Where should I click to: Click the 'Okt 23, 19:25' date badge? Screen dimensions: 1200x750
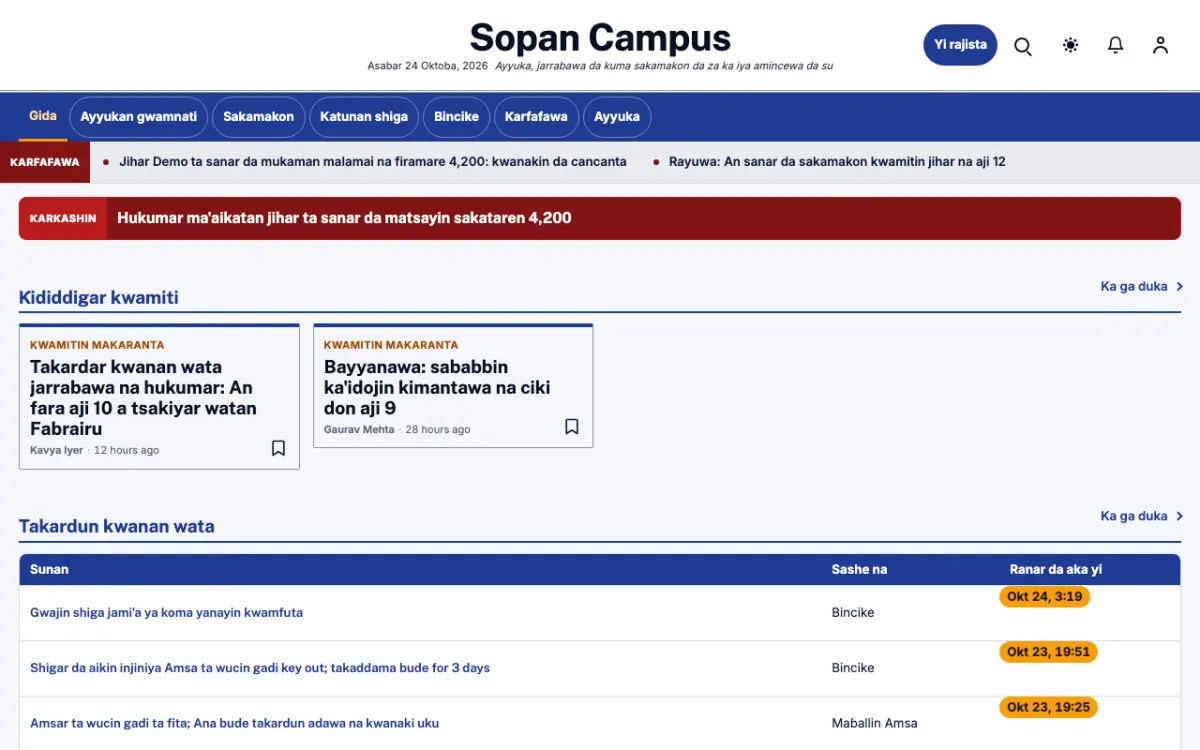(x=1048, y=707)
